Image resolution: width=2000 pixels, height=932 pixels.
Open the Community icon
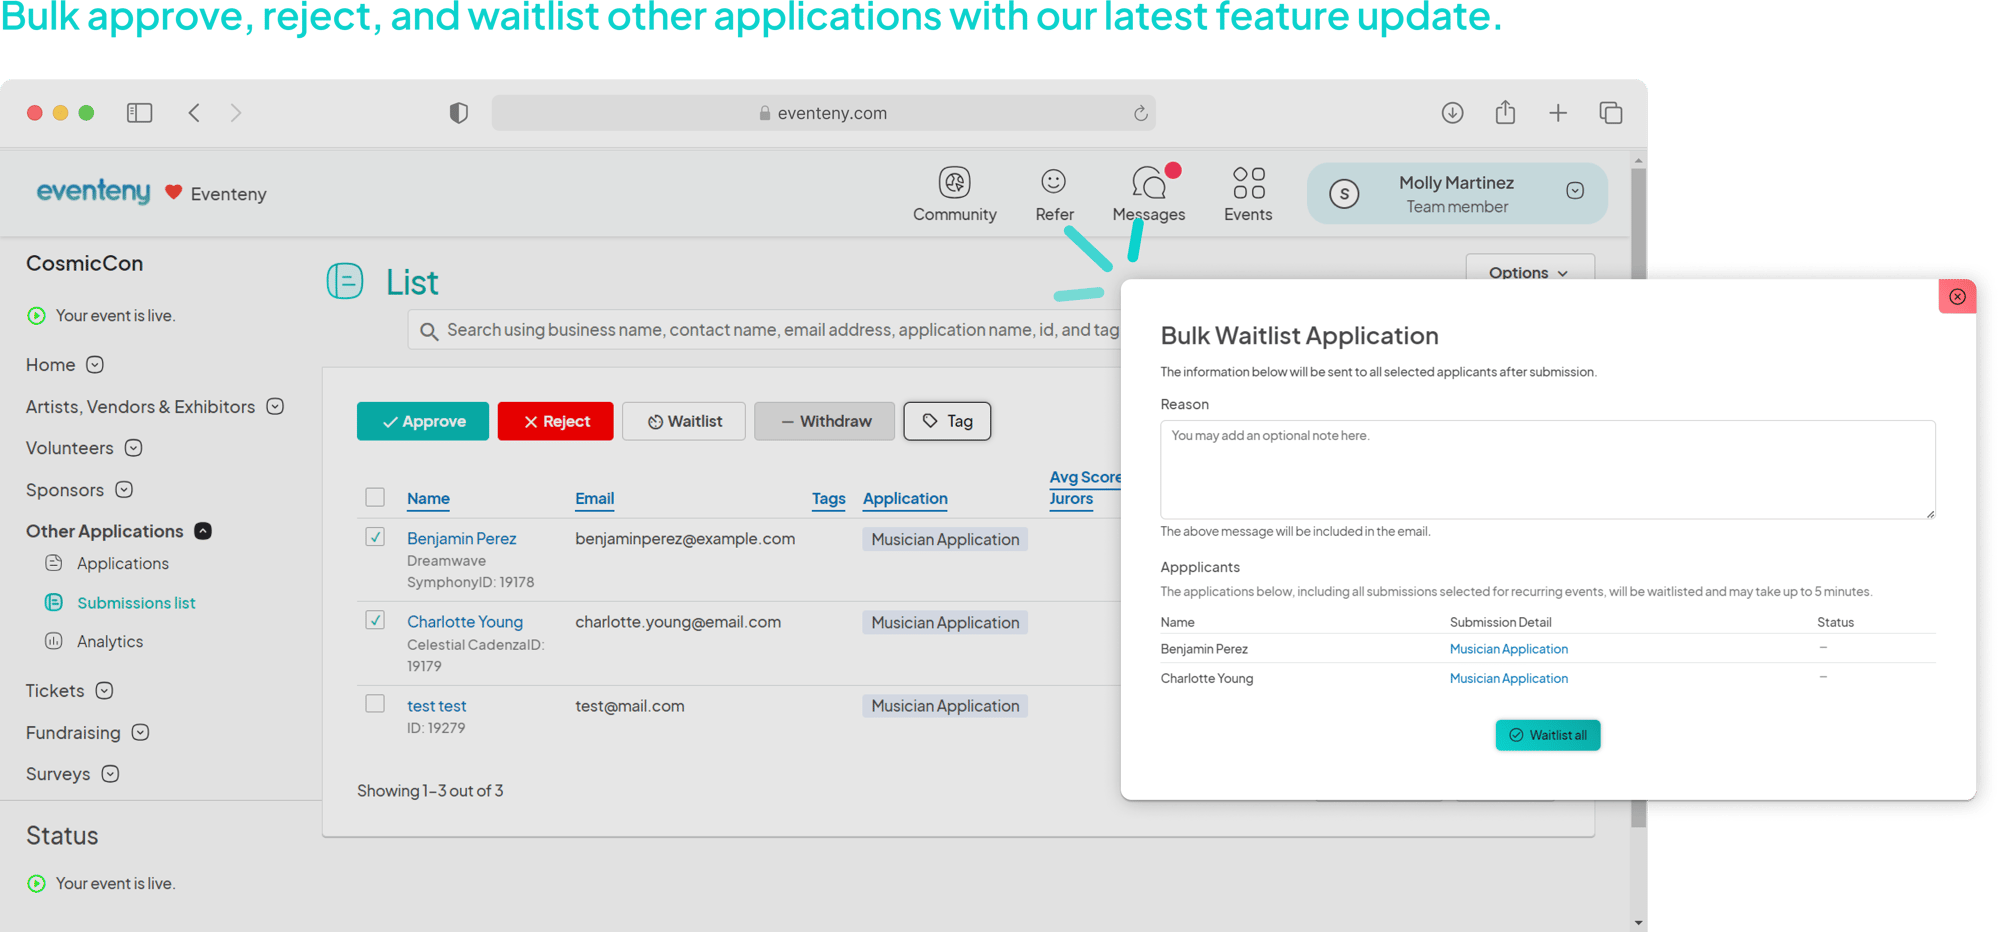954,182
